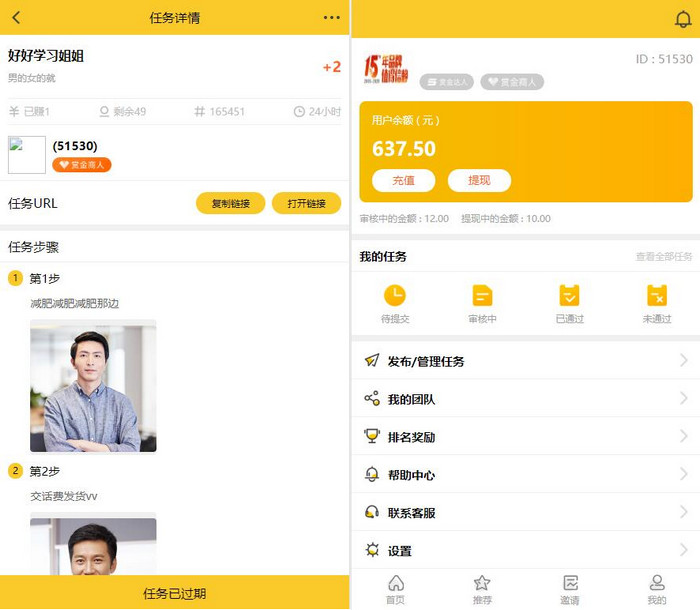Click the headset icon beside 联系客服
700x610 pixels.
372,512
